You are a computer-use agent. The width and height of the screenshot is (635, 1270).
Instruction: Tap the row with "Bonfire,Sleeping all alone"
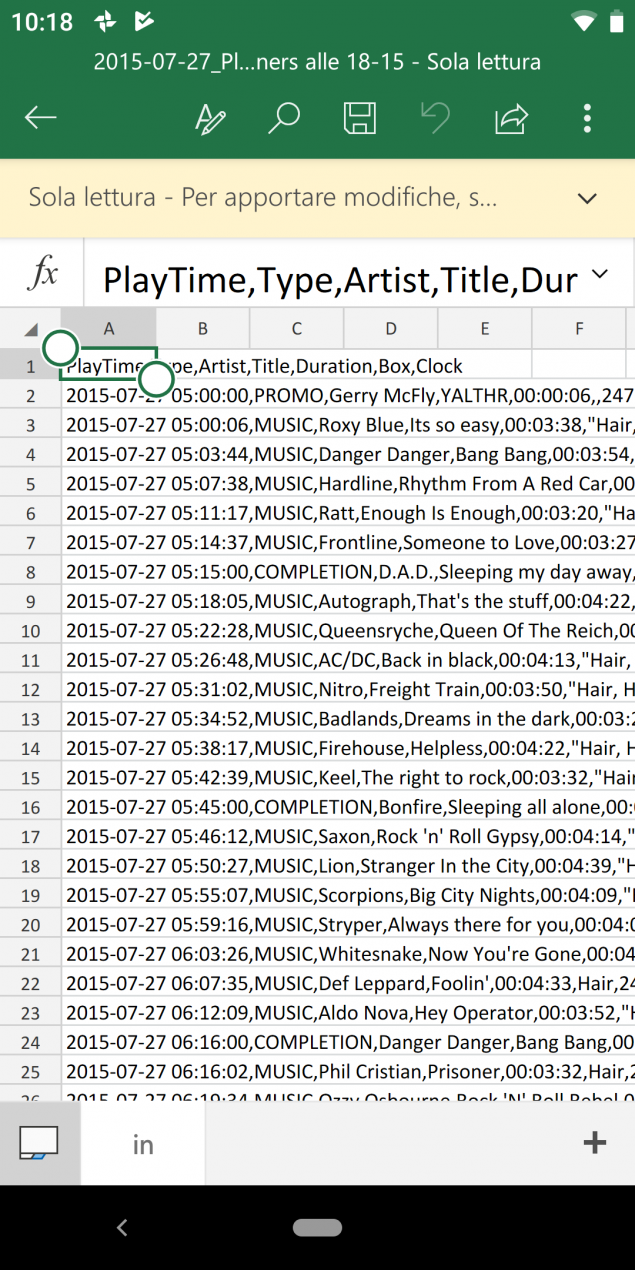click(348, 807)
